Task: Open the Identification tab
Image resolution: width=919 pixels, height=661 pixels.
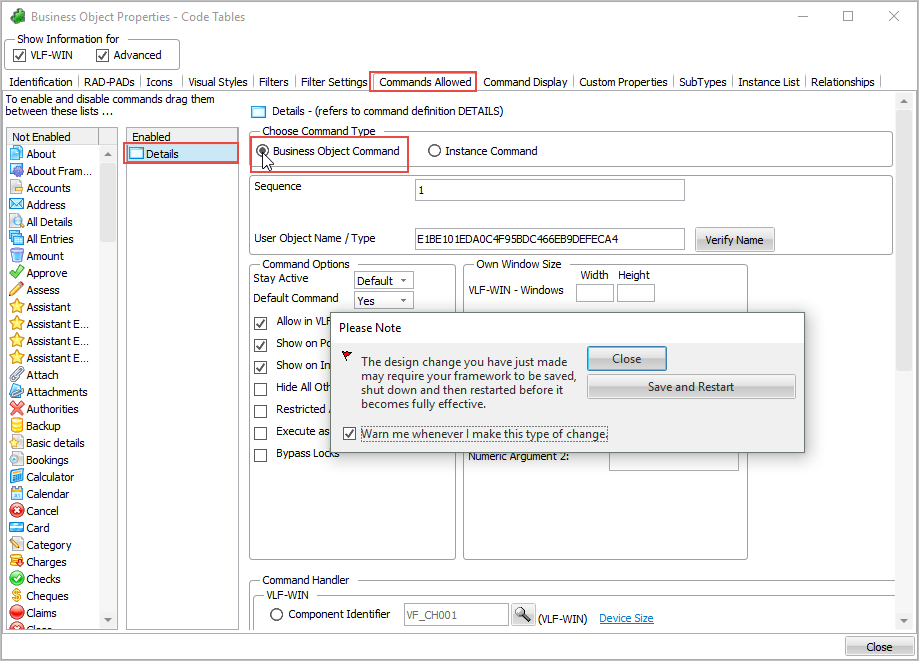Action: tap(40, 82)
